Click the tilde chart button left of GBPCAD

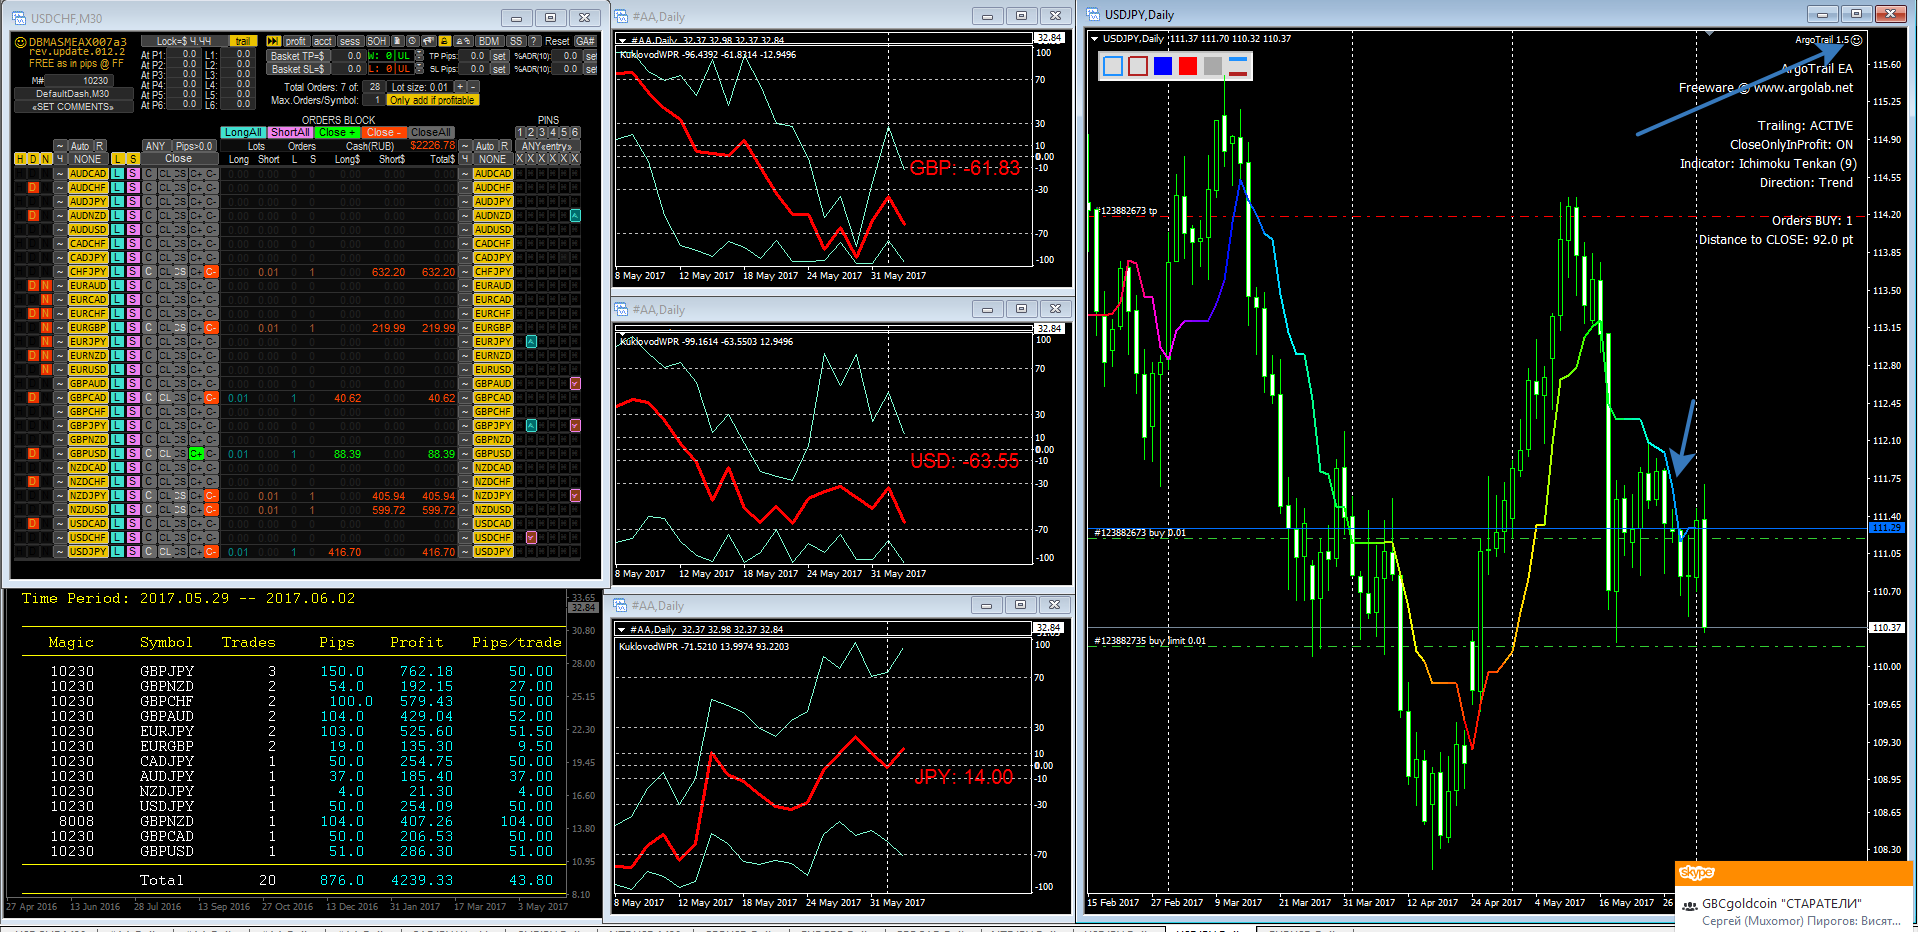coord(60,397)
